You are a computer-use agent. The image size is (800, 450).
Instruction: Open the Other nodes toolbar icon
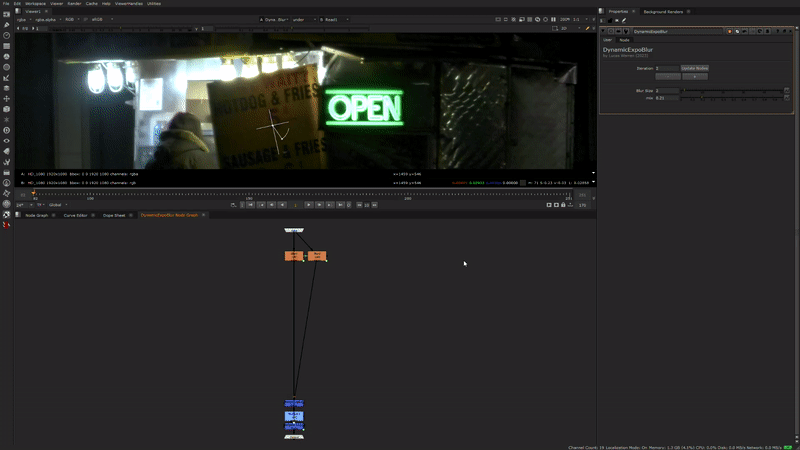6,172
